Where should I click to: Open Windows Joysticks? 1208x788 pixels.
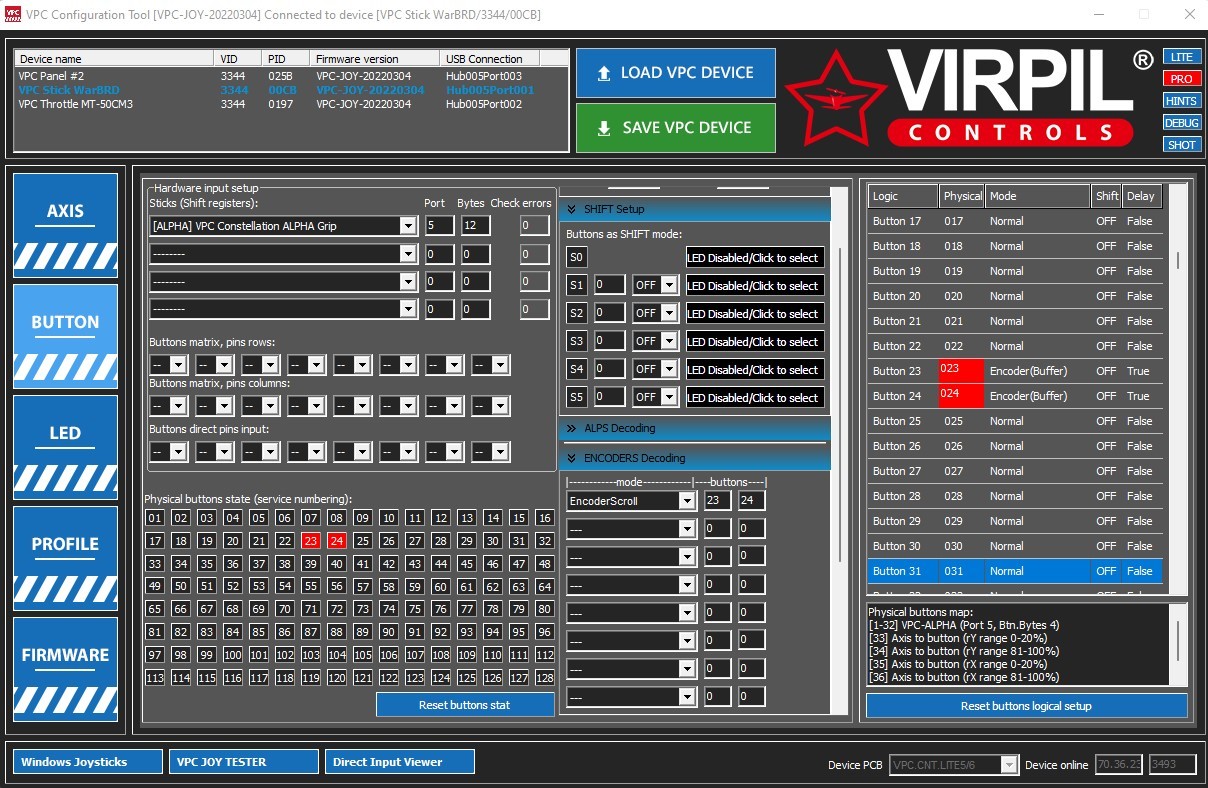pos(87,762)
